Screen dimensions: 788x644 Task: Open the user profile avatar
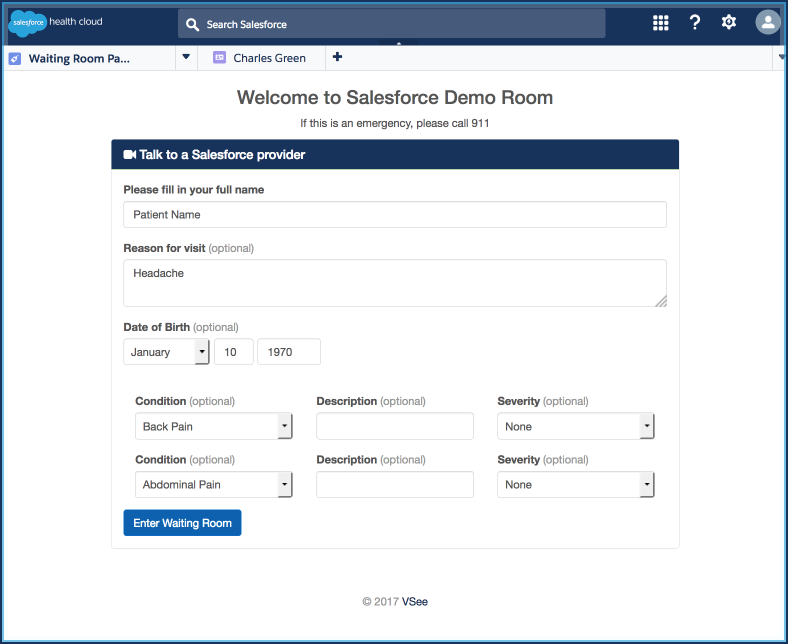(767, 22)
